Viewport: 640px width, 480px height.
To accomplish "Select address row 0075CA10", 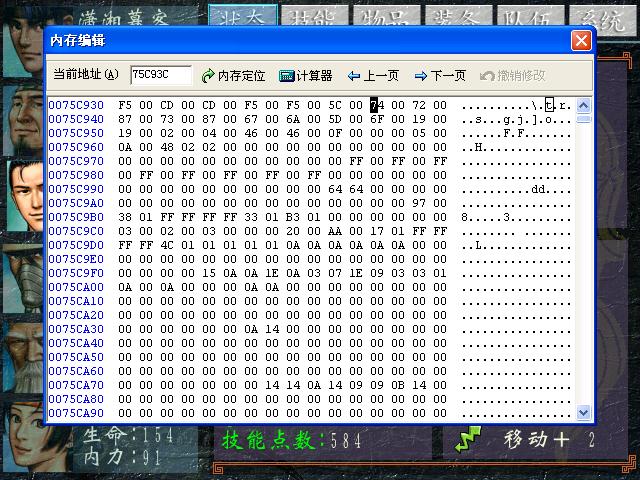I will coord(76,301).
